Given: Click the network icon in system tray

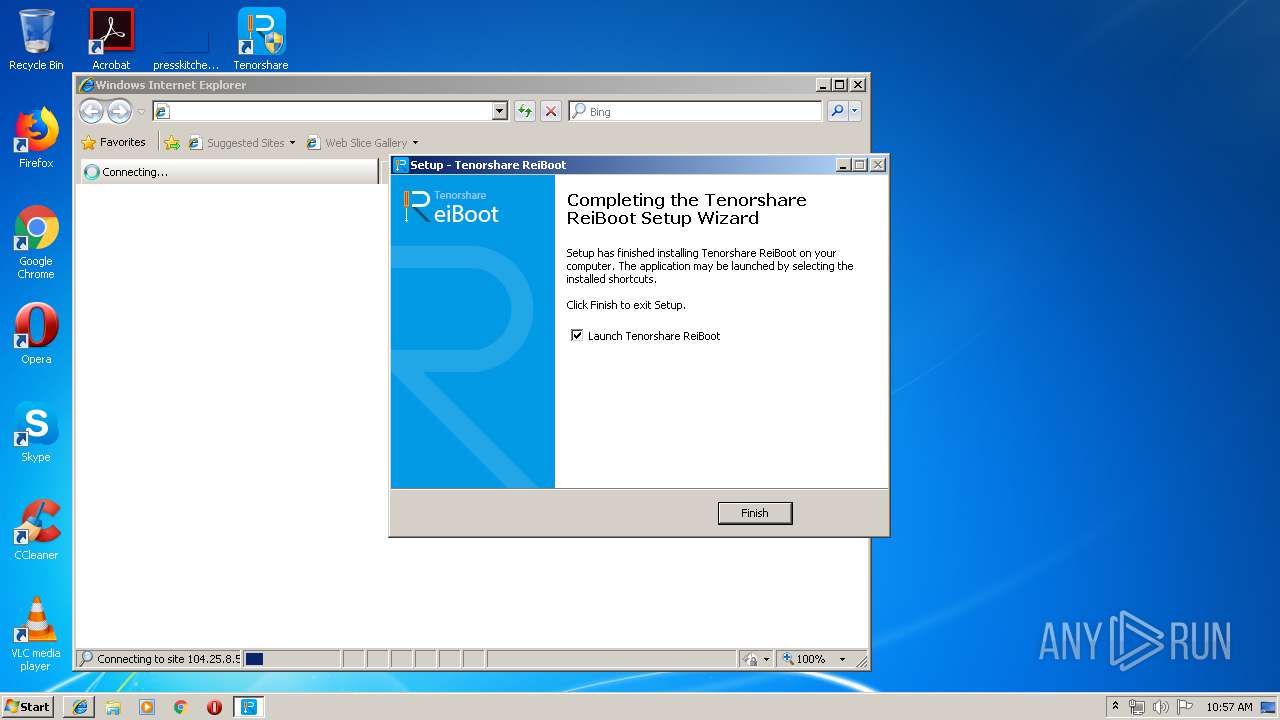Looking at the screenshot, I should [1137, 707].
